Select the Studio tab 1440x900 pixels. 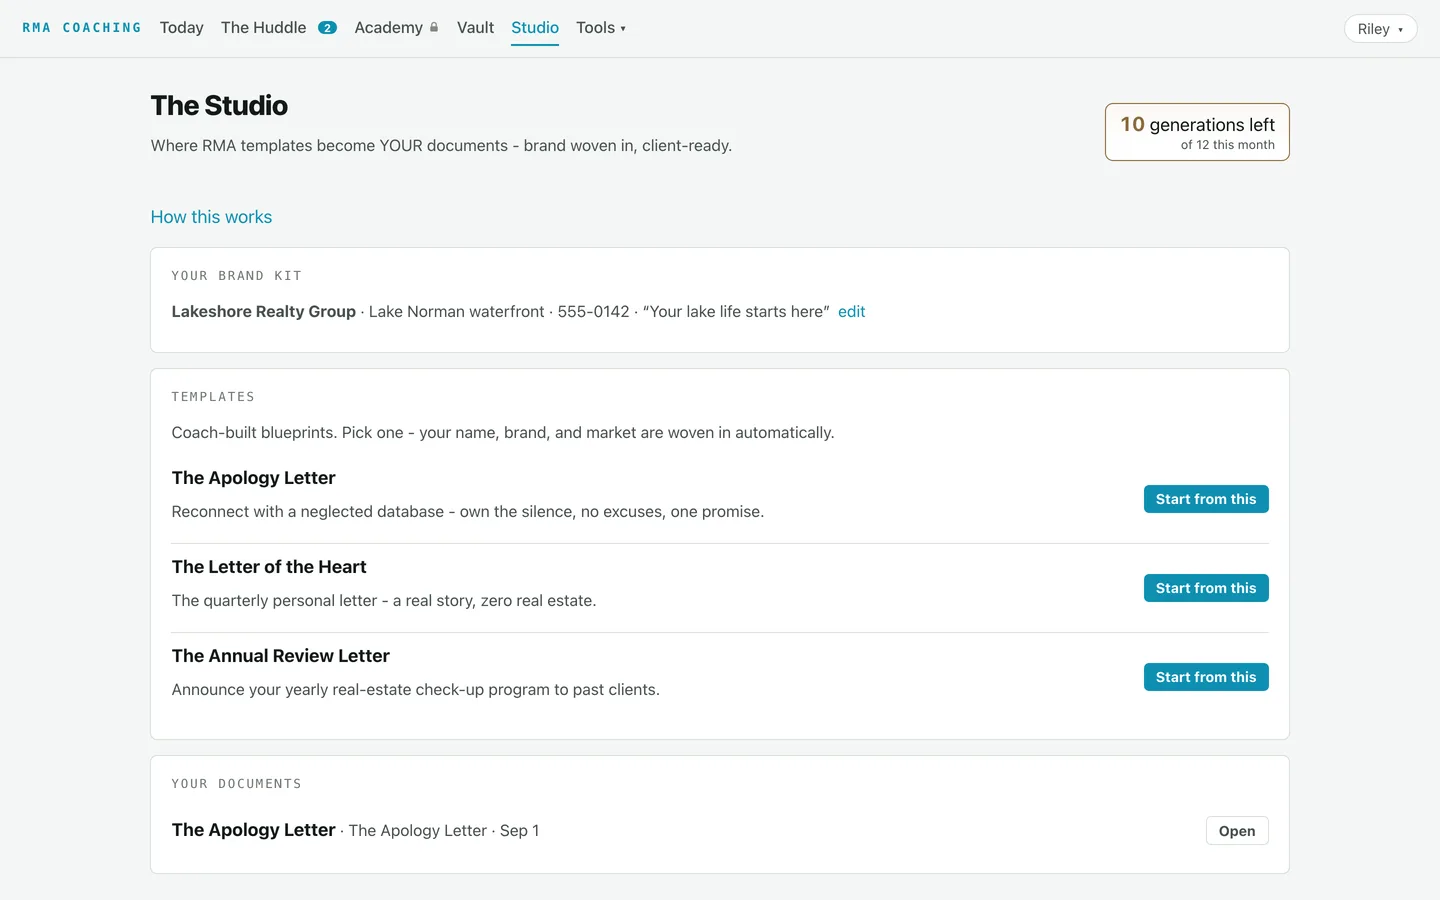tap(535, 28)
